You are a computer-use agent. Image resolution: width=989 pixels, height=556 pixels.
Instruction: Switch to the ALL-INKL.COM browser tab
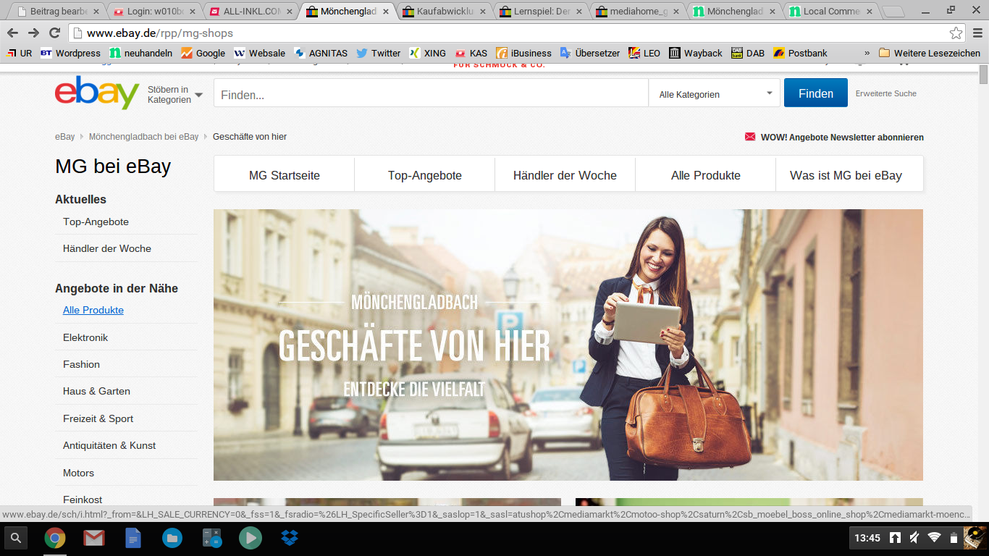(252, 11)
